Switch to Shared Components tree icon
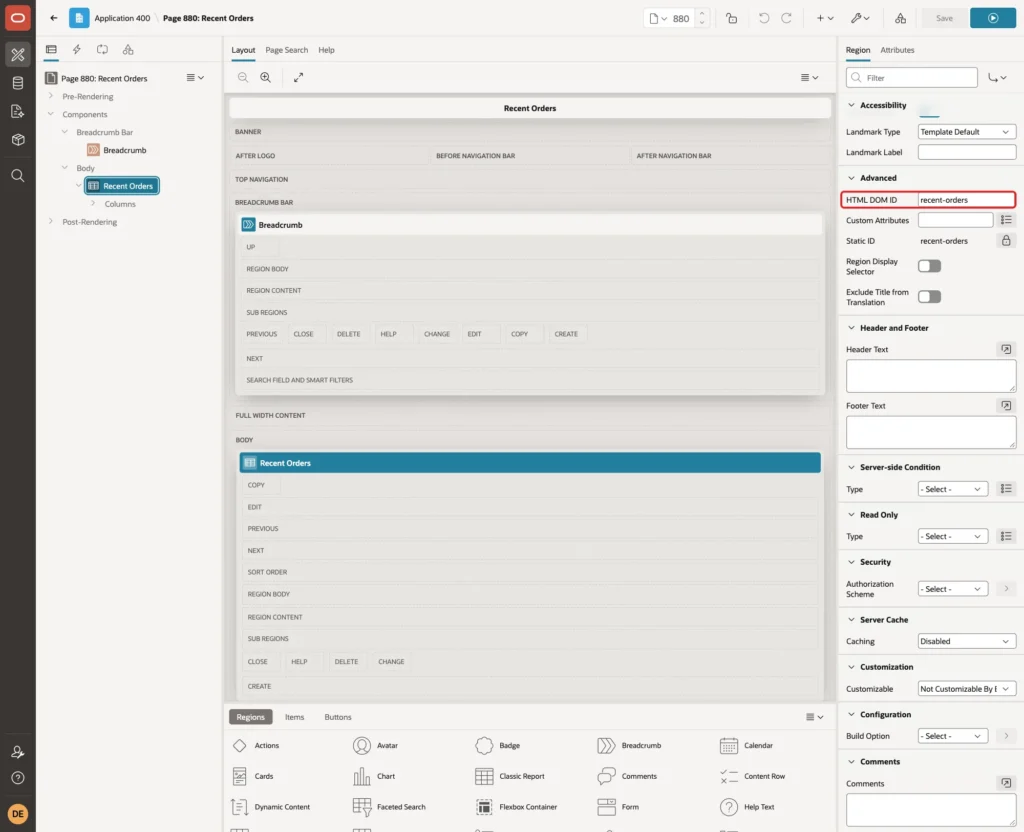The height and width of the screenshot is (832, 1024). tap(128, 50)
